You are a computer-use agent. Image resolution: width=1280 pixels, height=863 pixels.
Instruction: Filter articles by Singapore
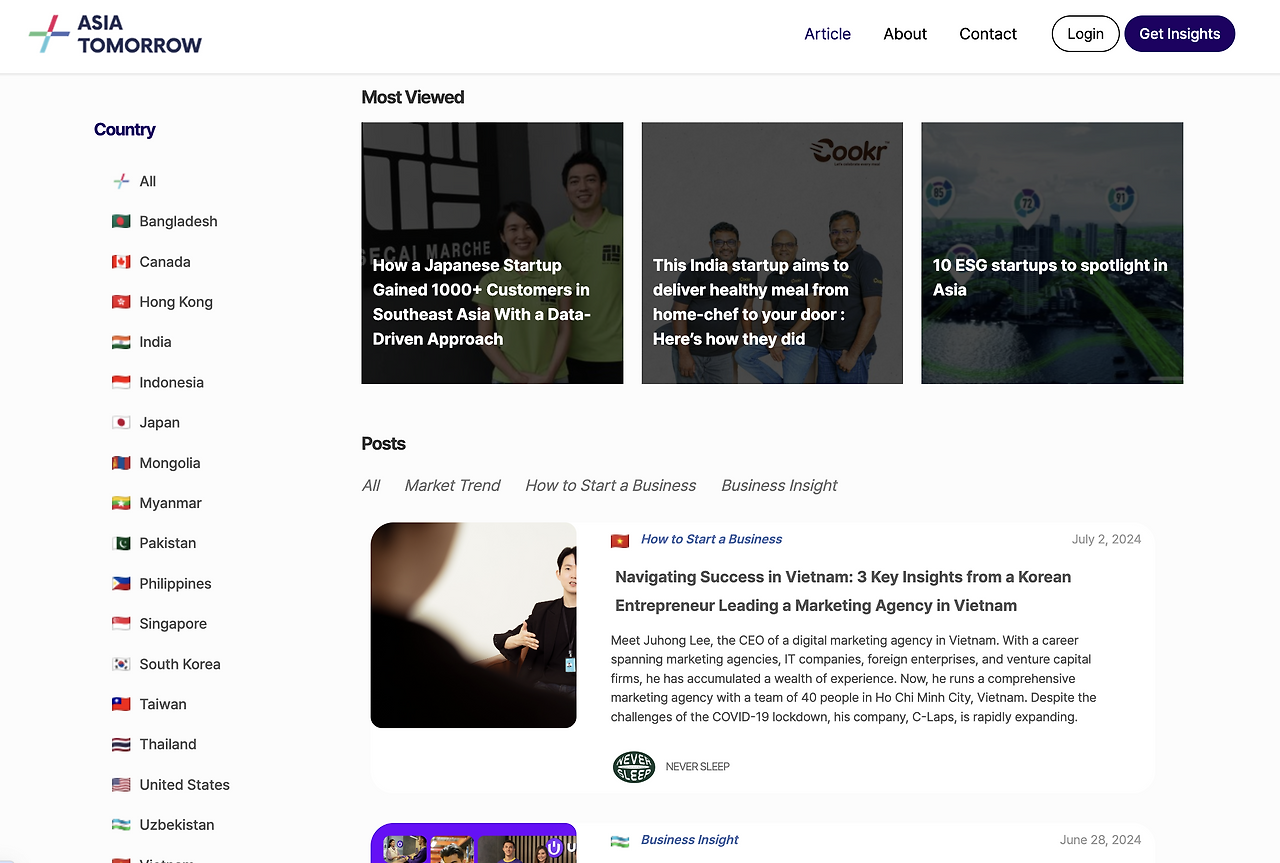[173, 624]
